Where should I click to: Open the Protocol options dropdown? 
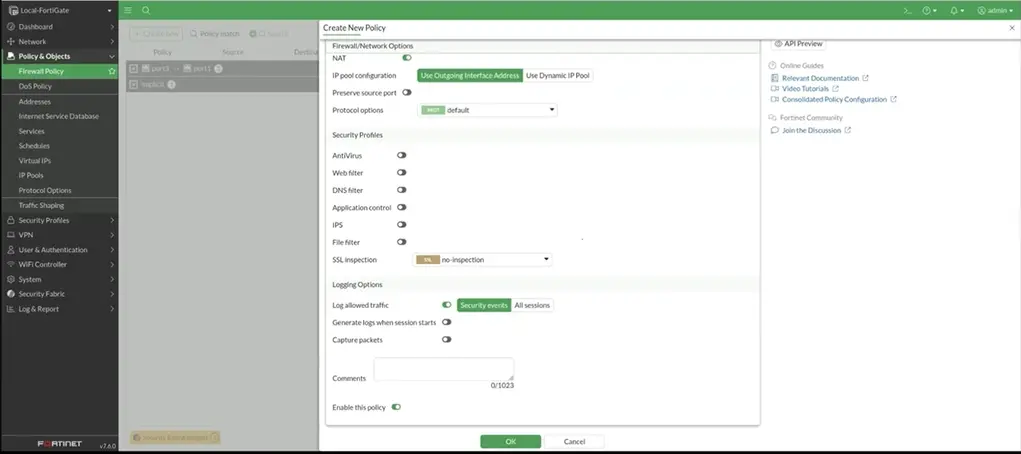click(487, 110)
